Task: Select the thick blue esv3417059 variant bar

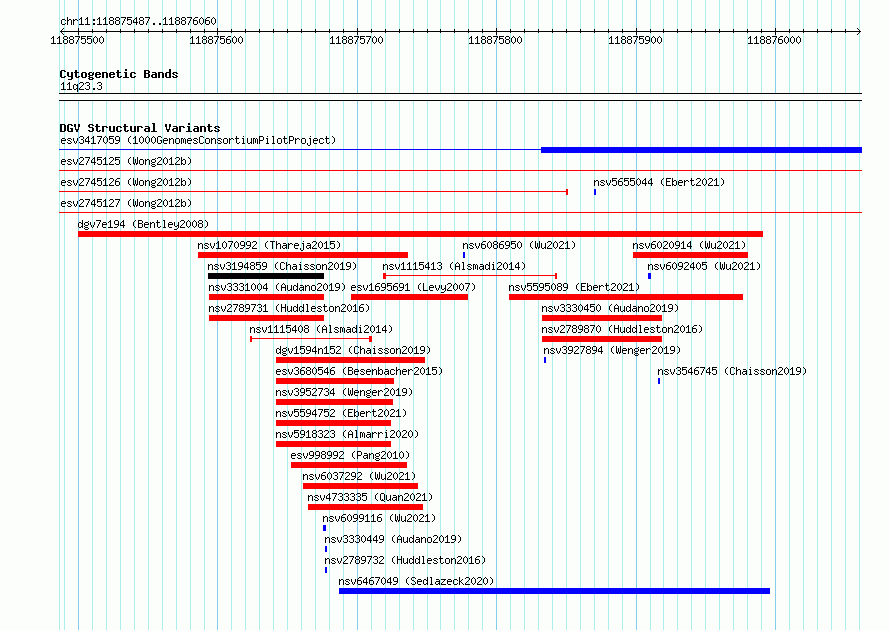Action: pos(702,150)
